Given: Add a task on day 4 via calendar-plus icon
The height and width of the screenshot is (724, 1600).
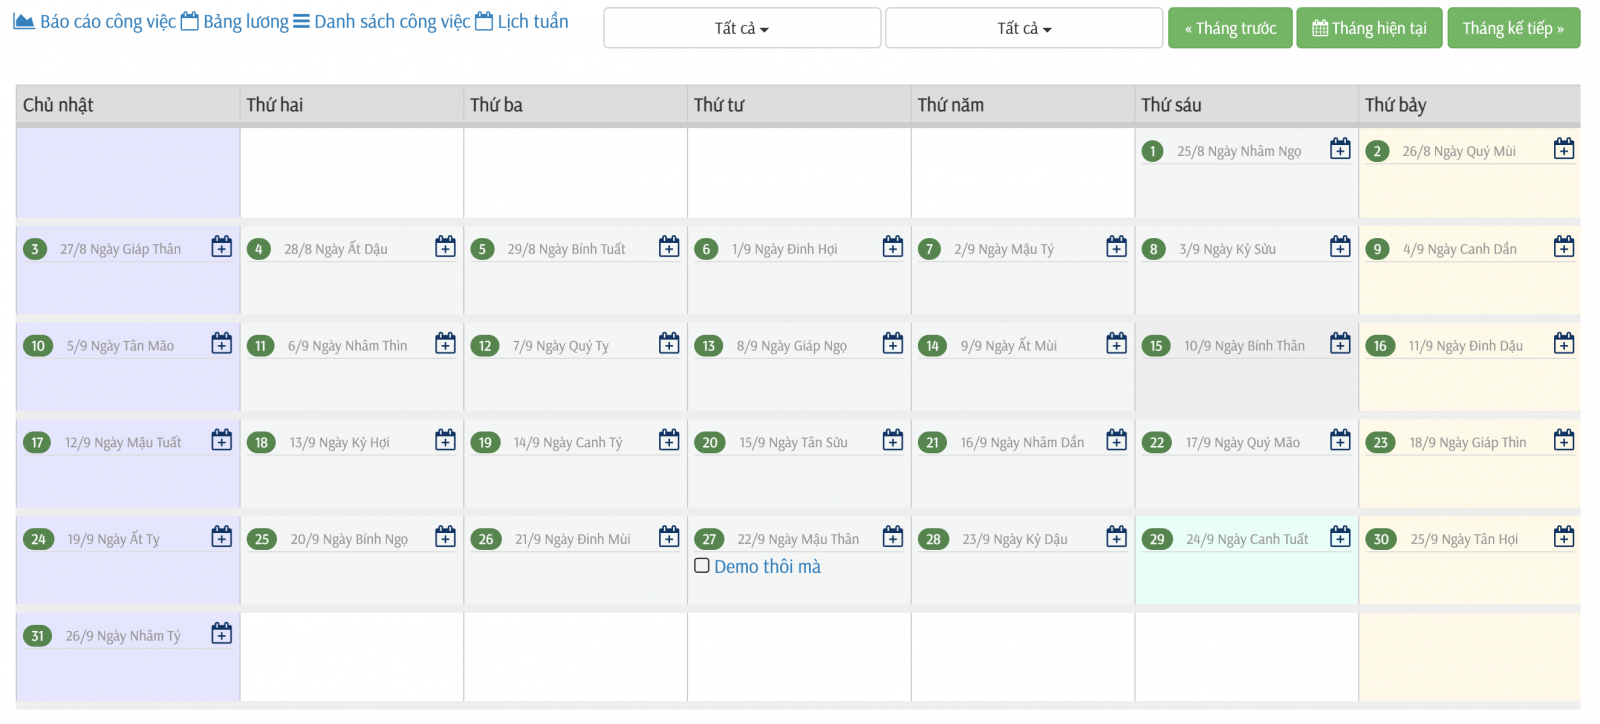Looking at the screenshot, I should 446,246.
